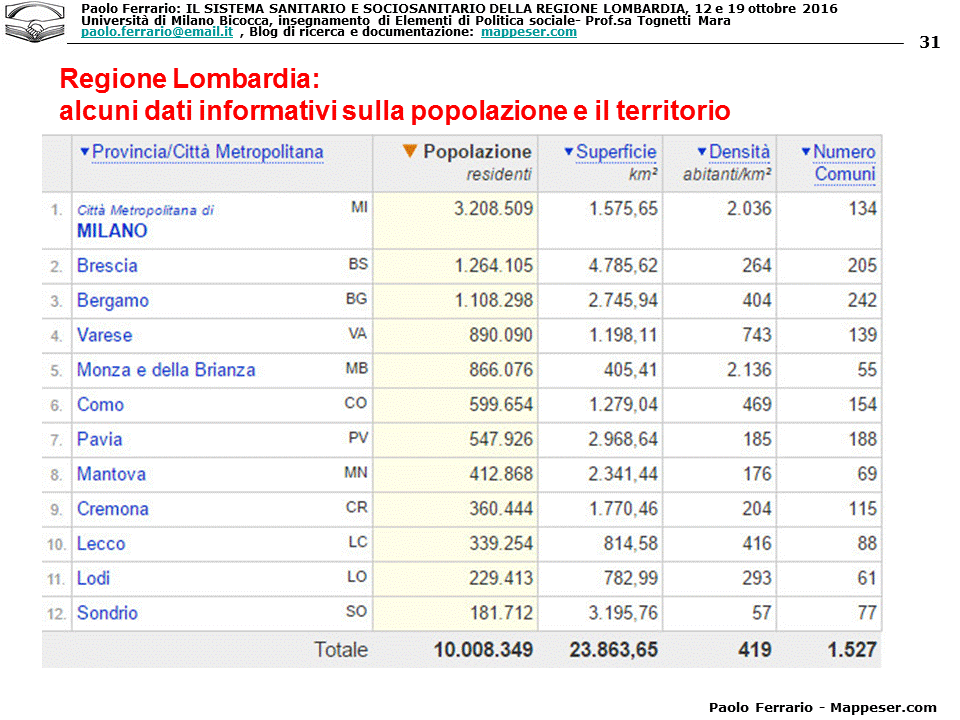Click the Popolazione column header
The height and width of the screenshot is (720, 960).
477,152
